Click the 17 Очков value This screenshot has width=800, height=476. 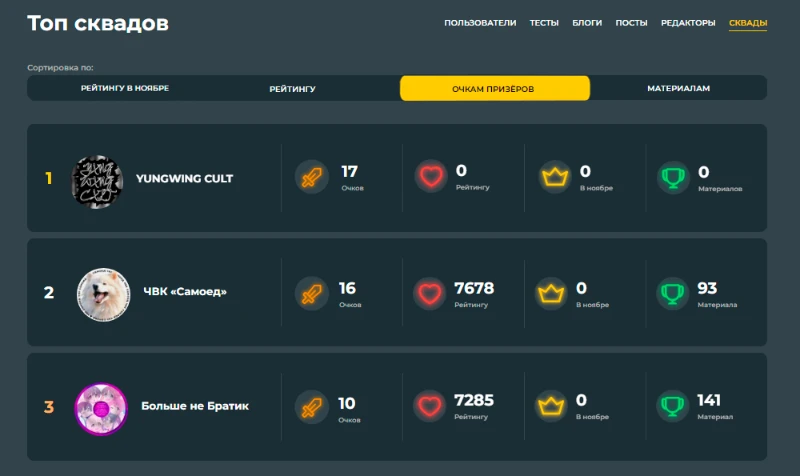[349, 171]
